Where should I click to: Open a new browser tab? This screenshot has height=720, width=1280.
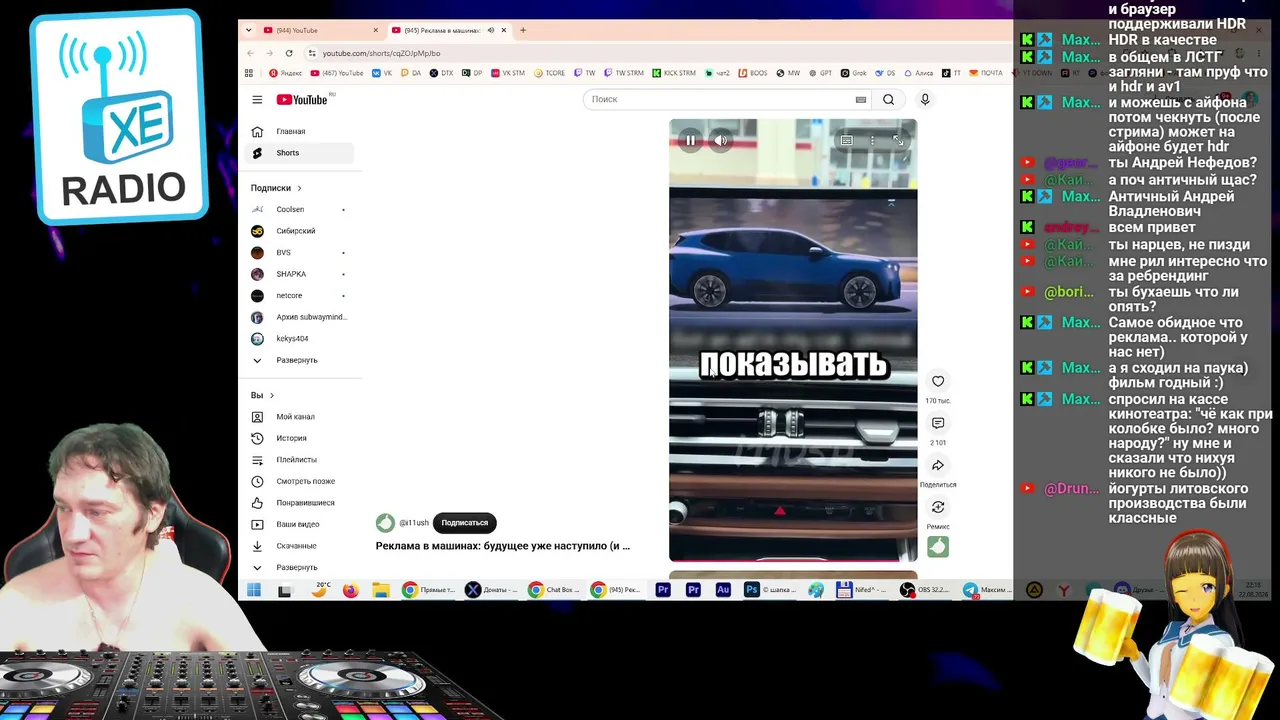pos(523,30)
